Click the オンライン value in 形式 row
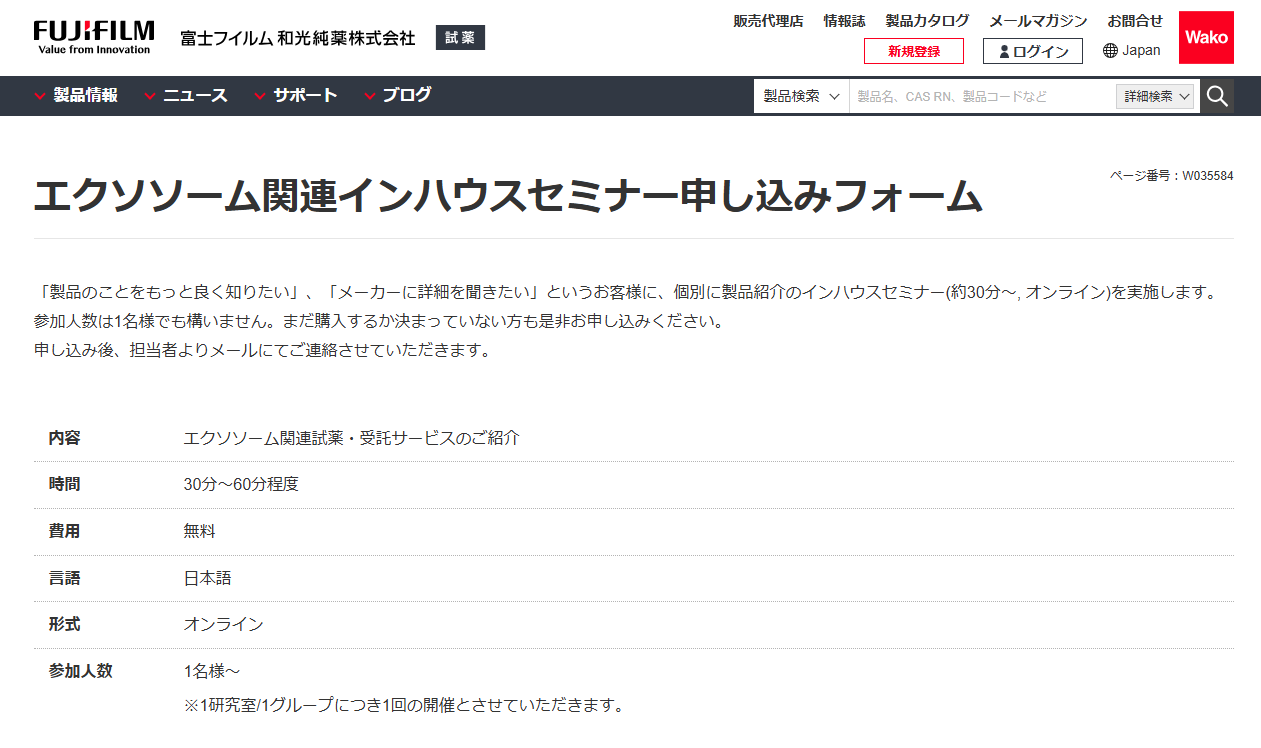1261x748 pixels. click(223, 624)
